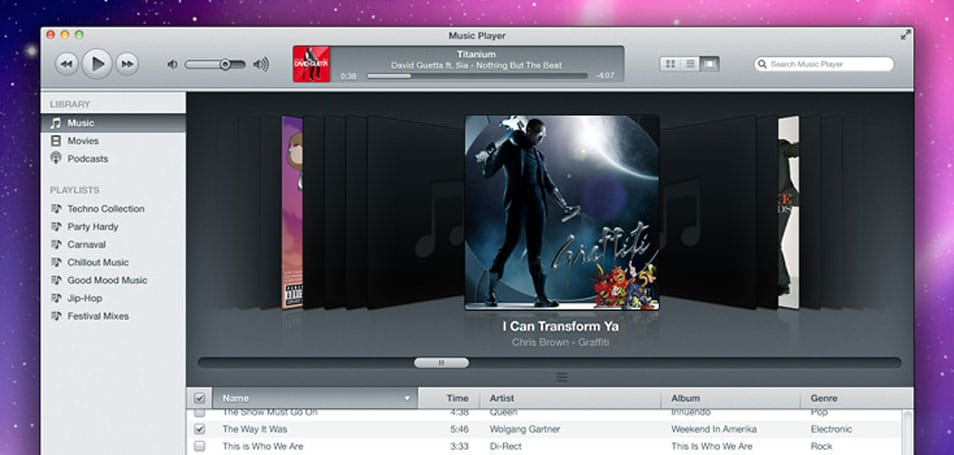The image size is (954, 455).
Task: Uncheck the The Way It Was checkbox
Action: tap(199, 429)
